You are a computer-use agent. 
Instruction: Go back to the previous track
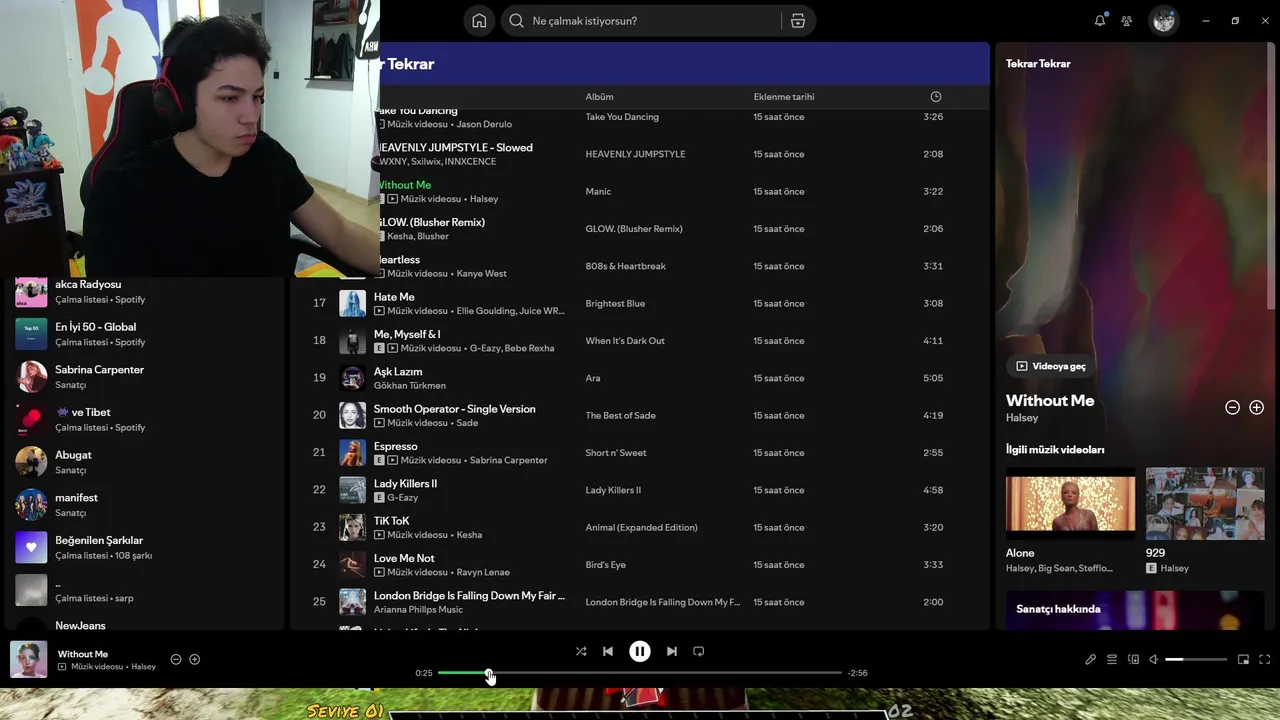pos(608,651)
